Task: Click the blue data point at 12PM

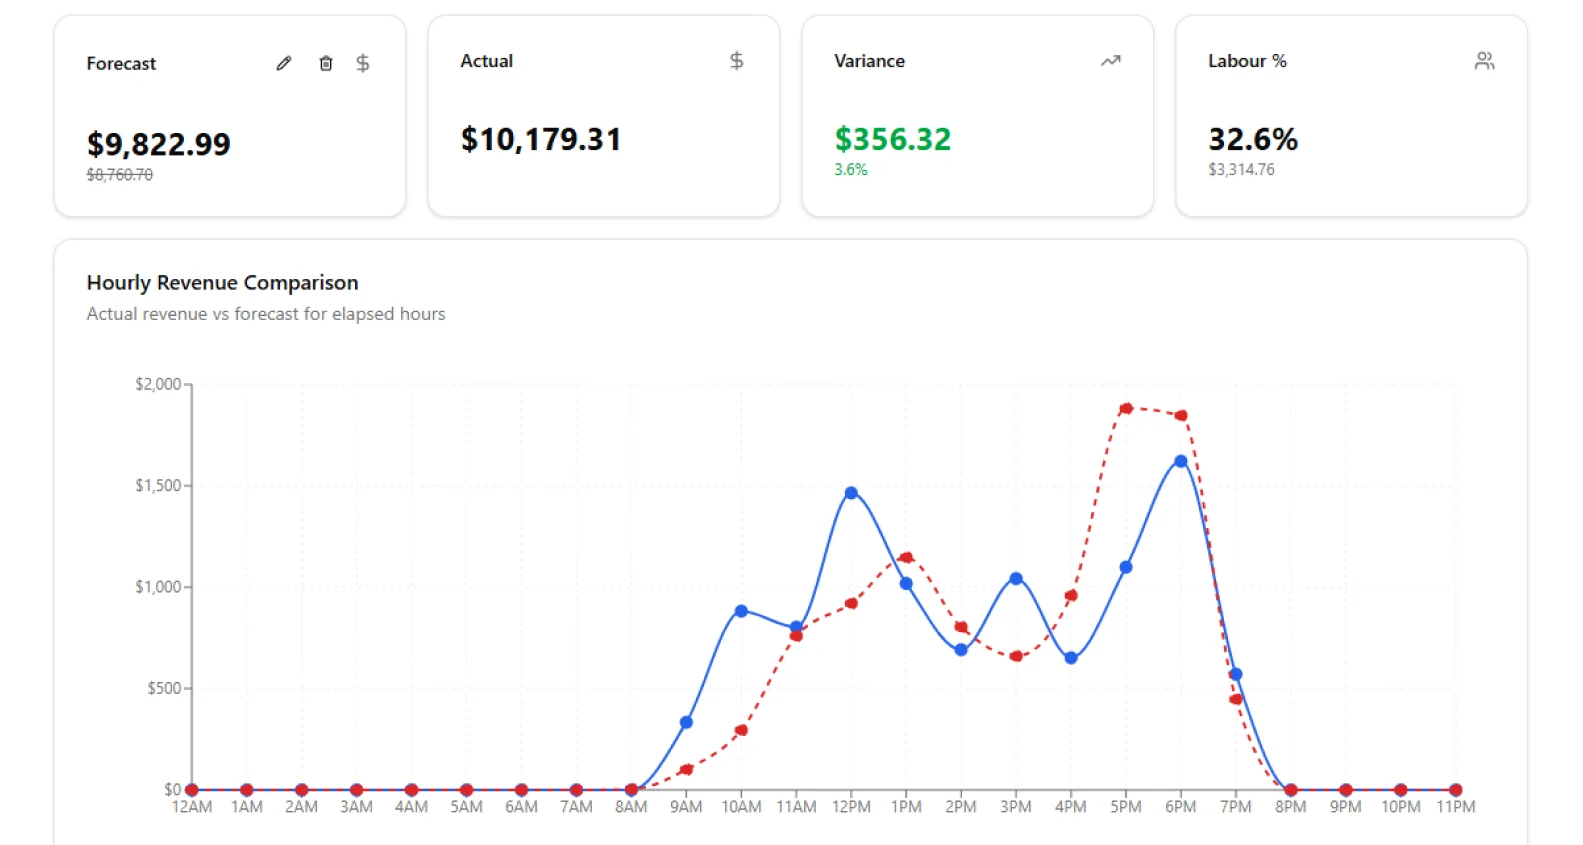Action: click(851, 493)
